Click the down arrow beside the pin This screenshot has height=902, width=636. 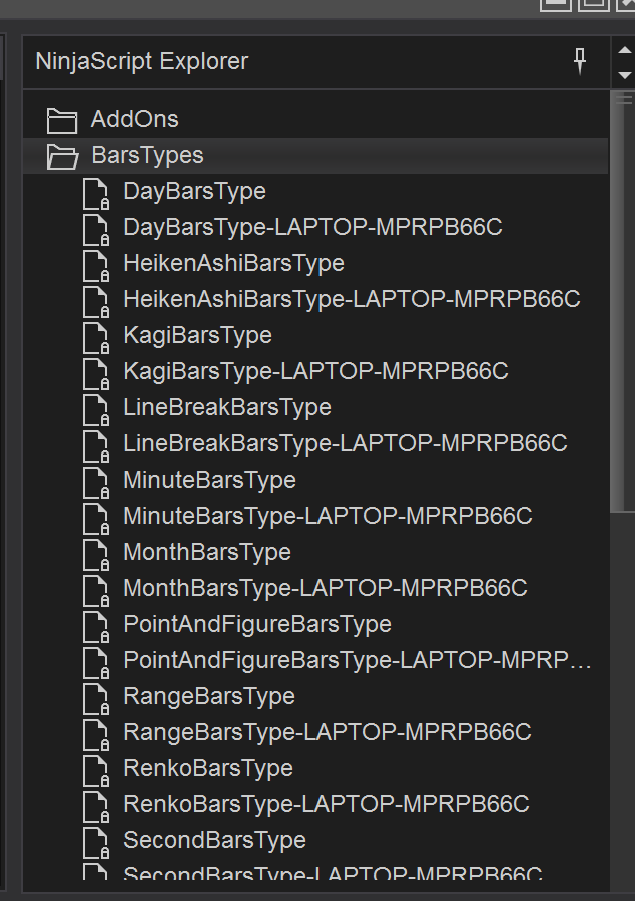(625, 75)
